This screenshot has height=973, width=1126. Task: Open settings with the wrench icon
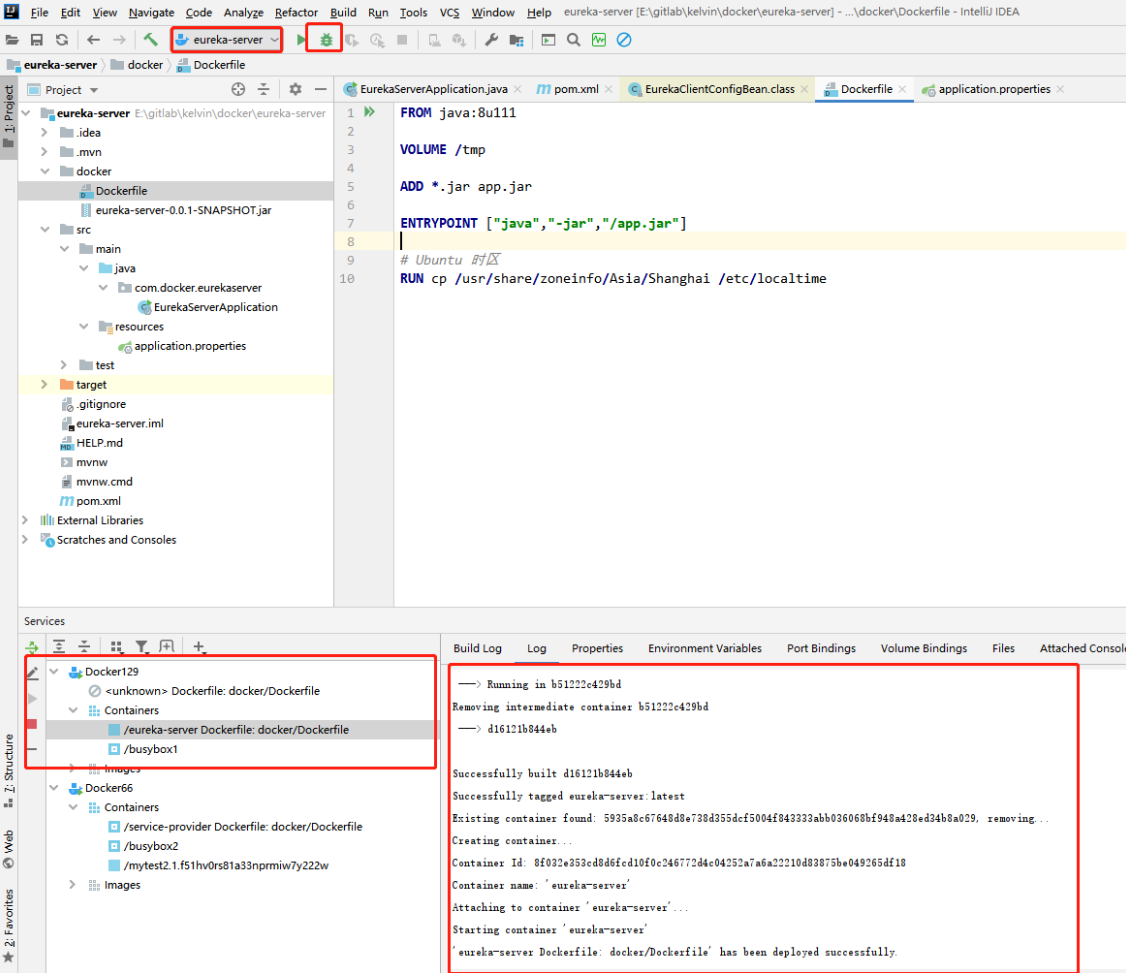491,39
